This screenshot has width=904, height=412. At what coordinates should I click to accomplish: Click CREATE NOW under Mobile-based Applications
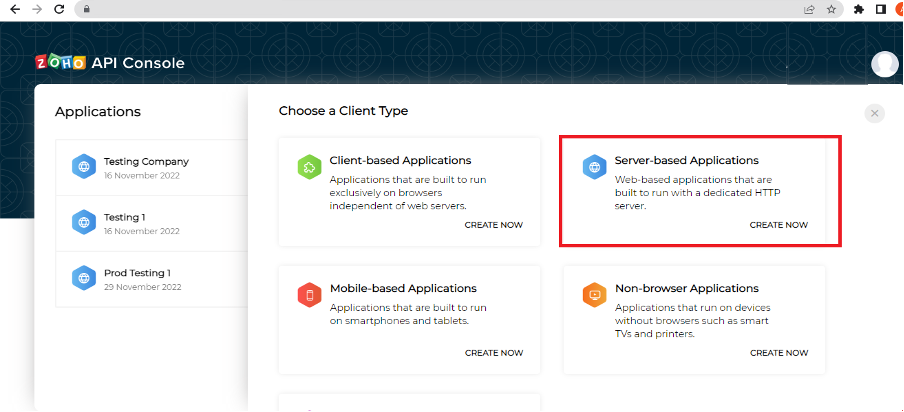(494, 353)
